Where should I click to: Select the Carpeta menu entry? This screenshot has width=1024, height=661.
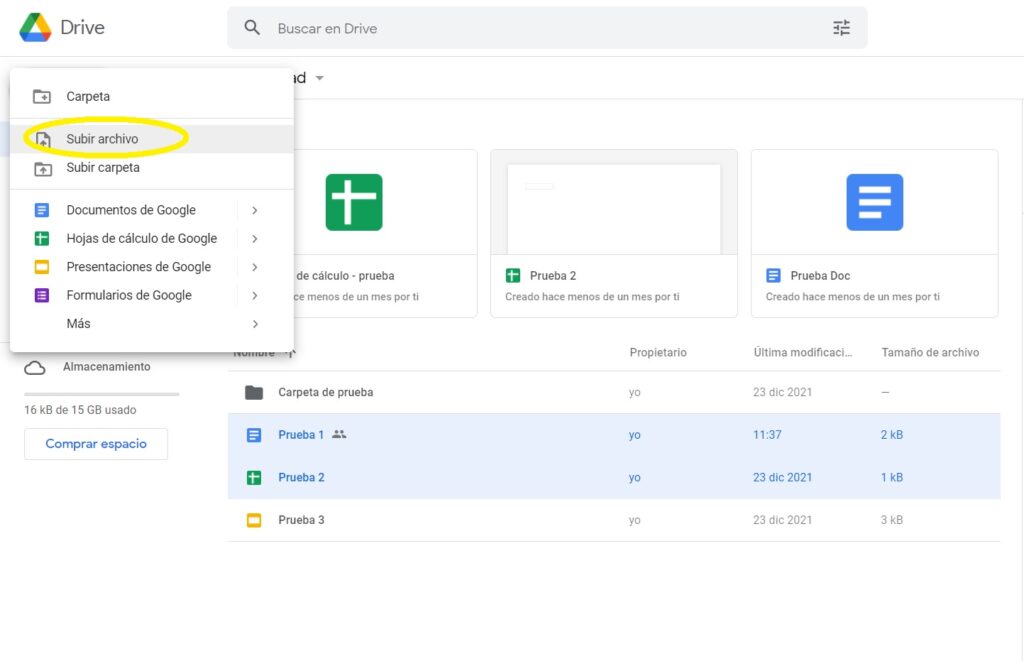click(152, 97)
